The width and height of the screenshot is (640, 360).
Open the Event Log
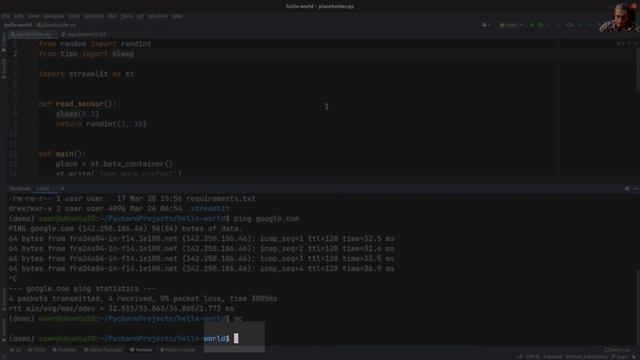[x=617, y=350]
